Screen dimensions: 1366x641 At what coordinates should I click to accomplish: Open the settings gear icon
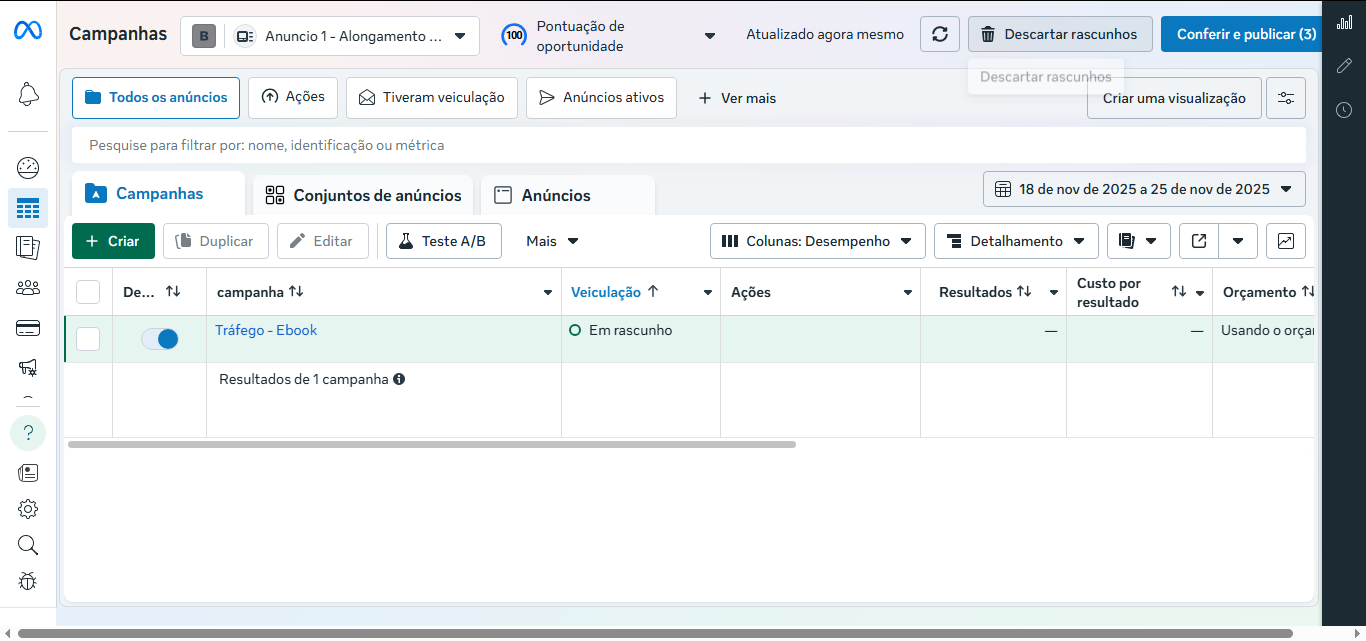point(28,509)
